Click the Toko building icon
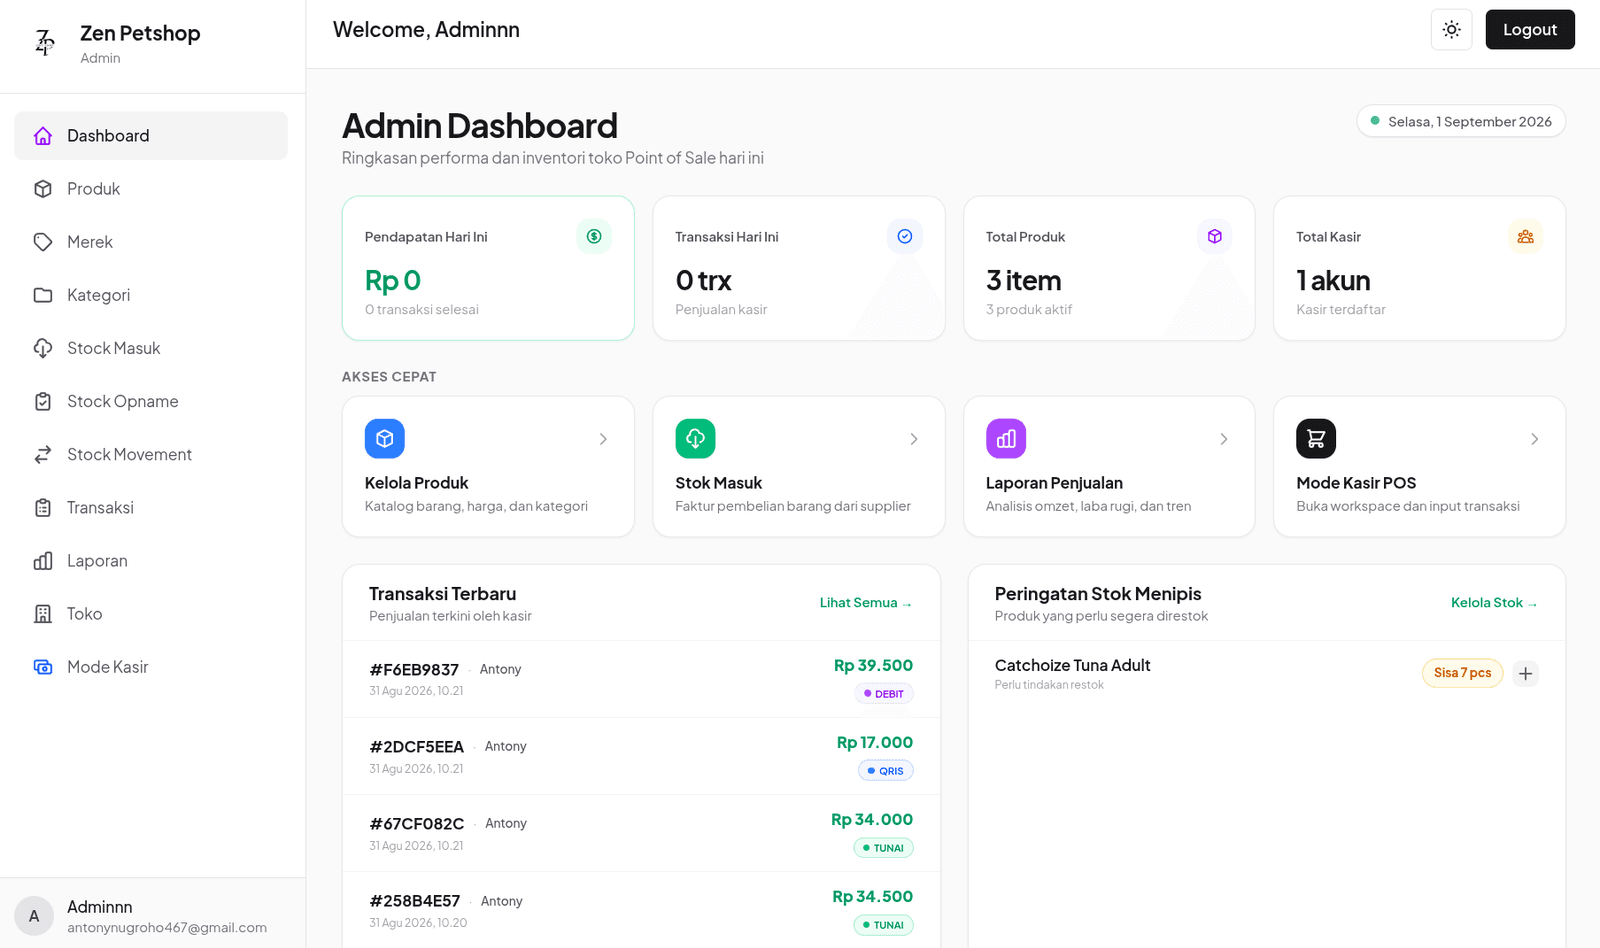The width and height of the screenshot is (1600, 948). [43, 614]
